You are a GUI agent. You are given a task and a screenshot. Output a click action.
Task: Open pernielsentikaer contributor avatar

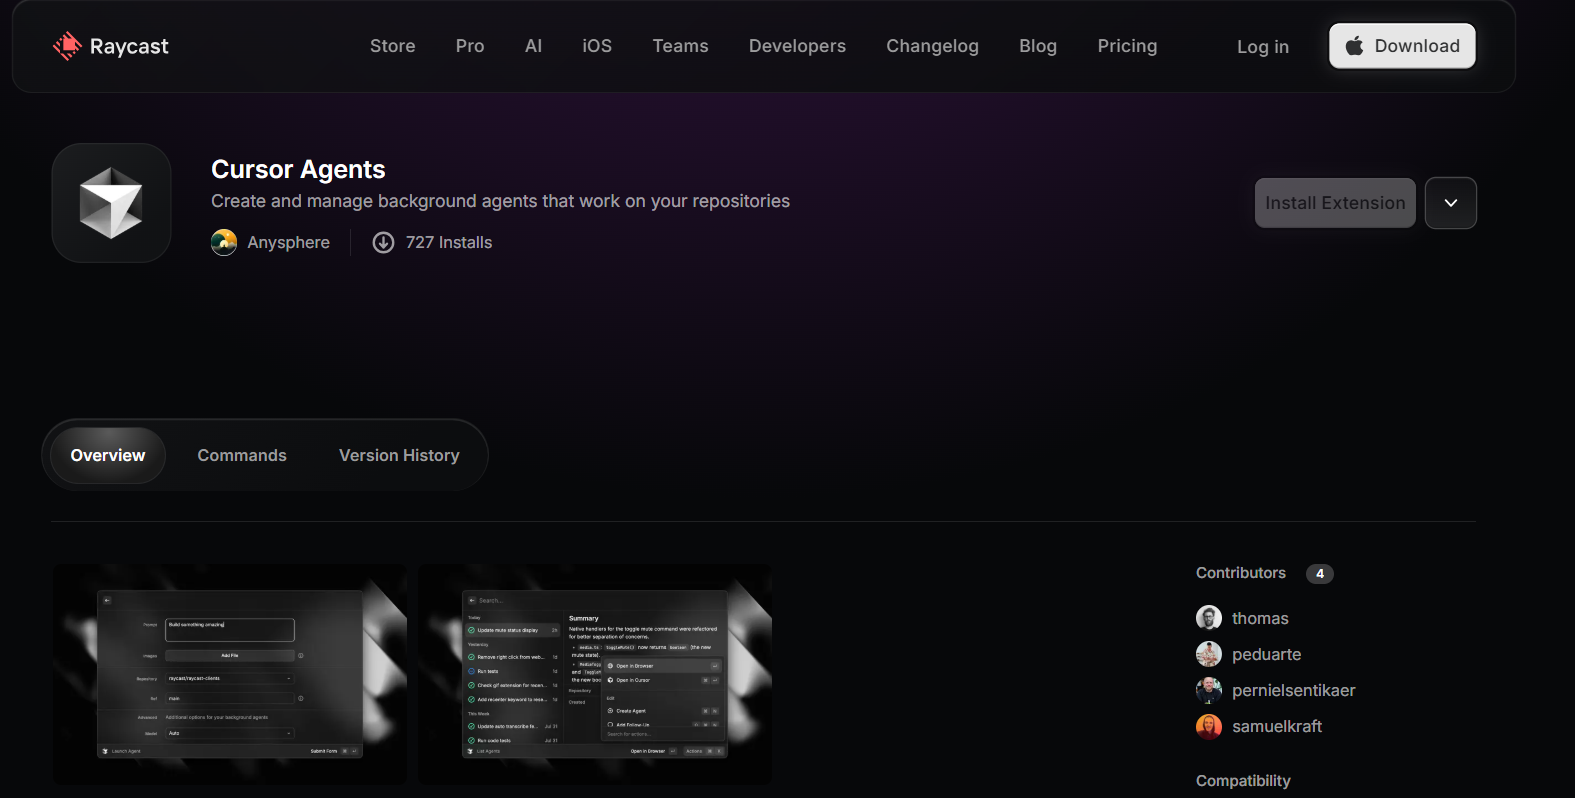pos(1208,690)
